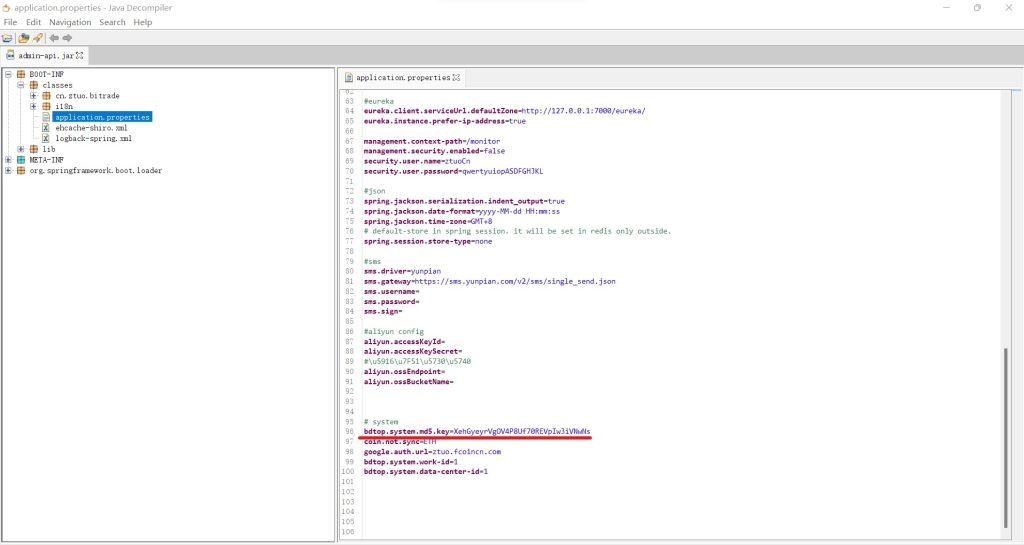The image size is (1024, 545).
Task: Open the File menu
Action: [x=10, y=22]
